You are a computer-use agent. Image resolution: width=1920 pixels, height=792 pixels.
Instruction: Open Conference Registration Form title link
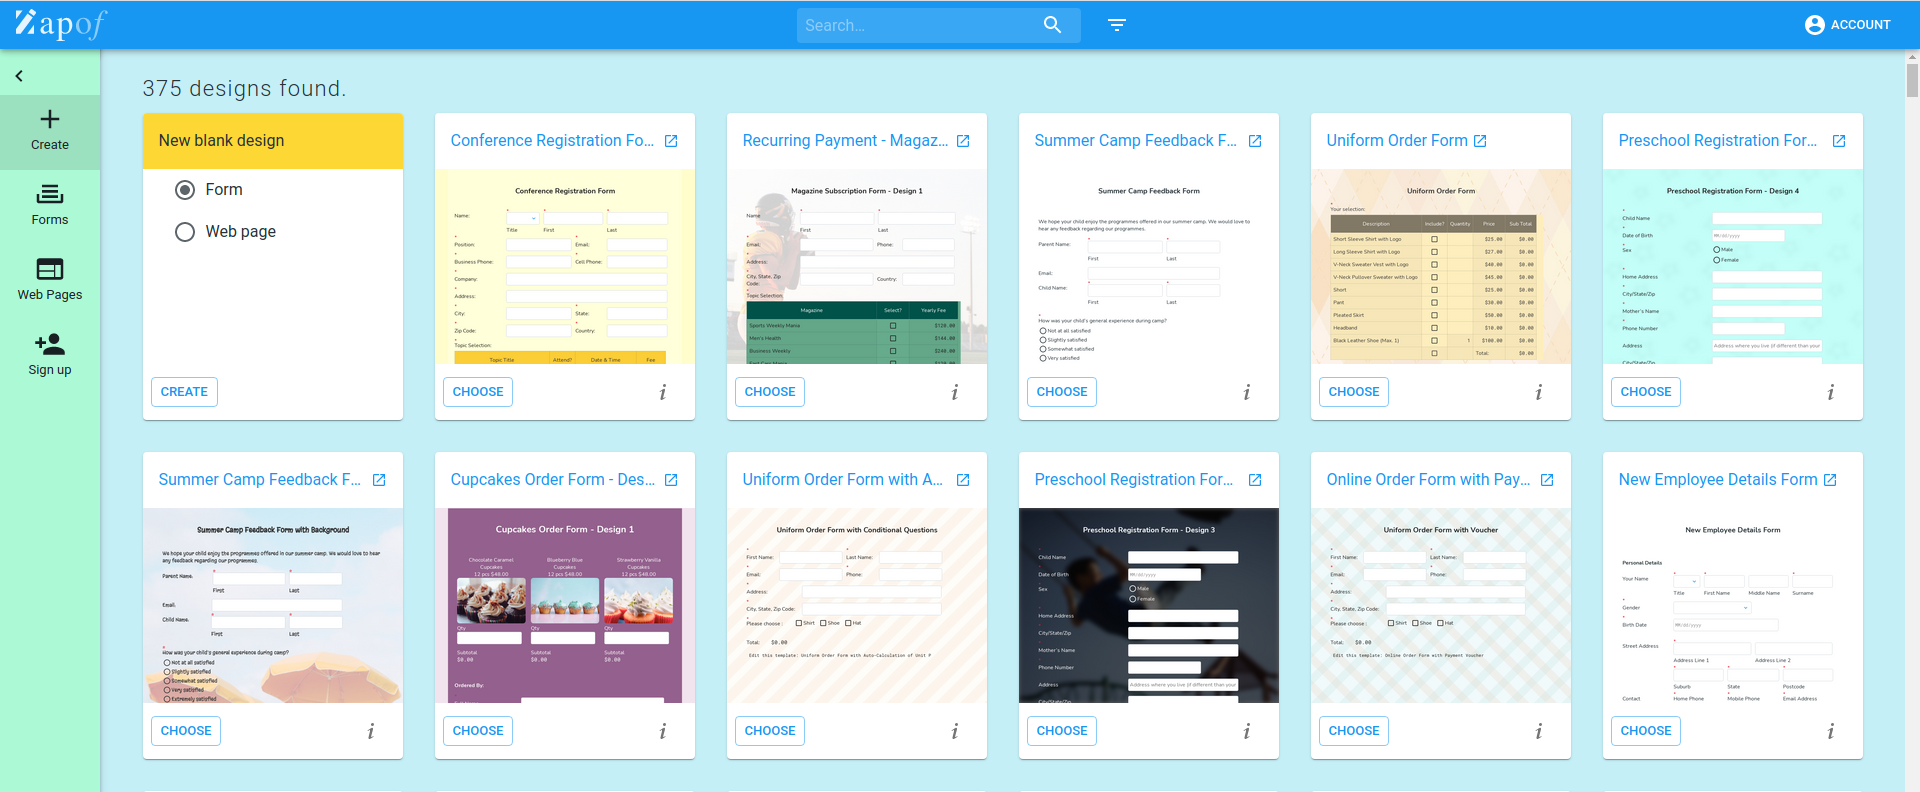tap(552, 141)
